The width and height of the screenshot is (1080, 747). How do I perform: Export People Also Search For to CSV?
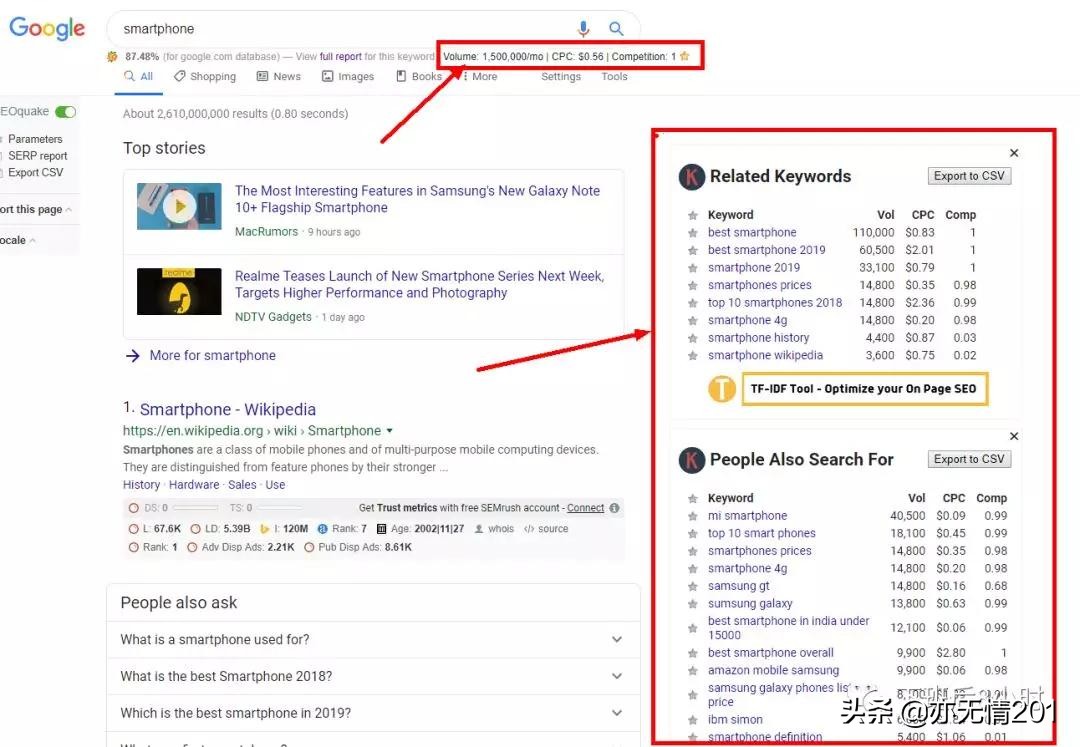tap(969, 459)
